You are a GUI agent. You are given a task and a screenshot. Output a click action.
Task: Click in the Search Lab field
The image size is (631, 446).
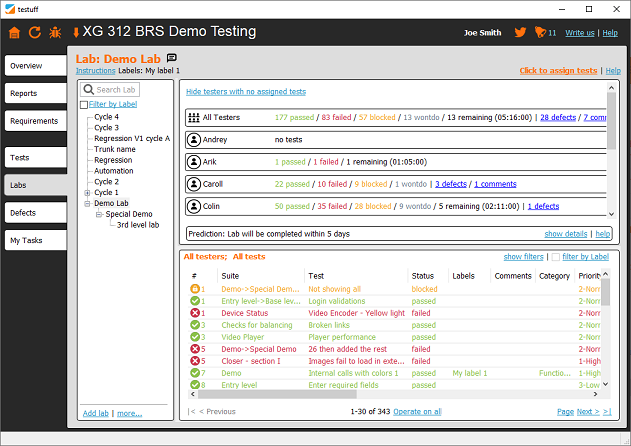(110, 89)
